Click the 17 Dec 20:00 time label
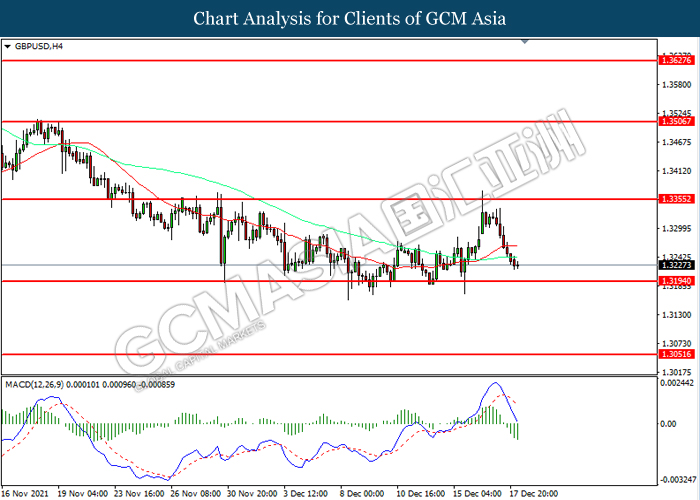700x500 pixels. click(x=534, y=493)
